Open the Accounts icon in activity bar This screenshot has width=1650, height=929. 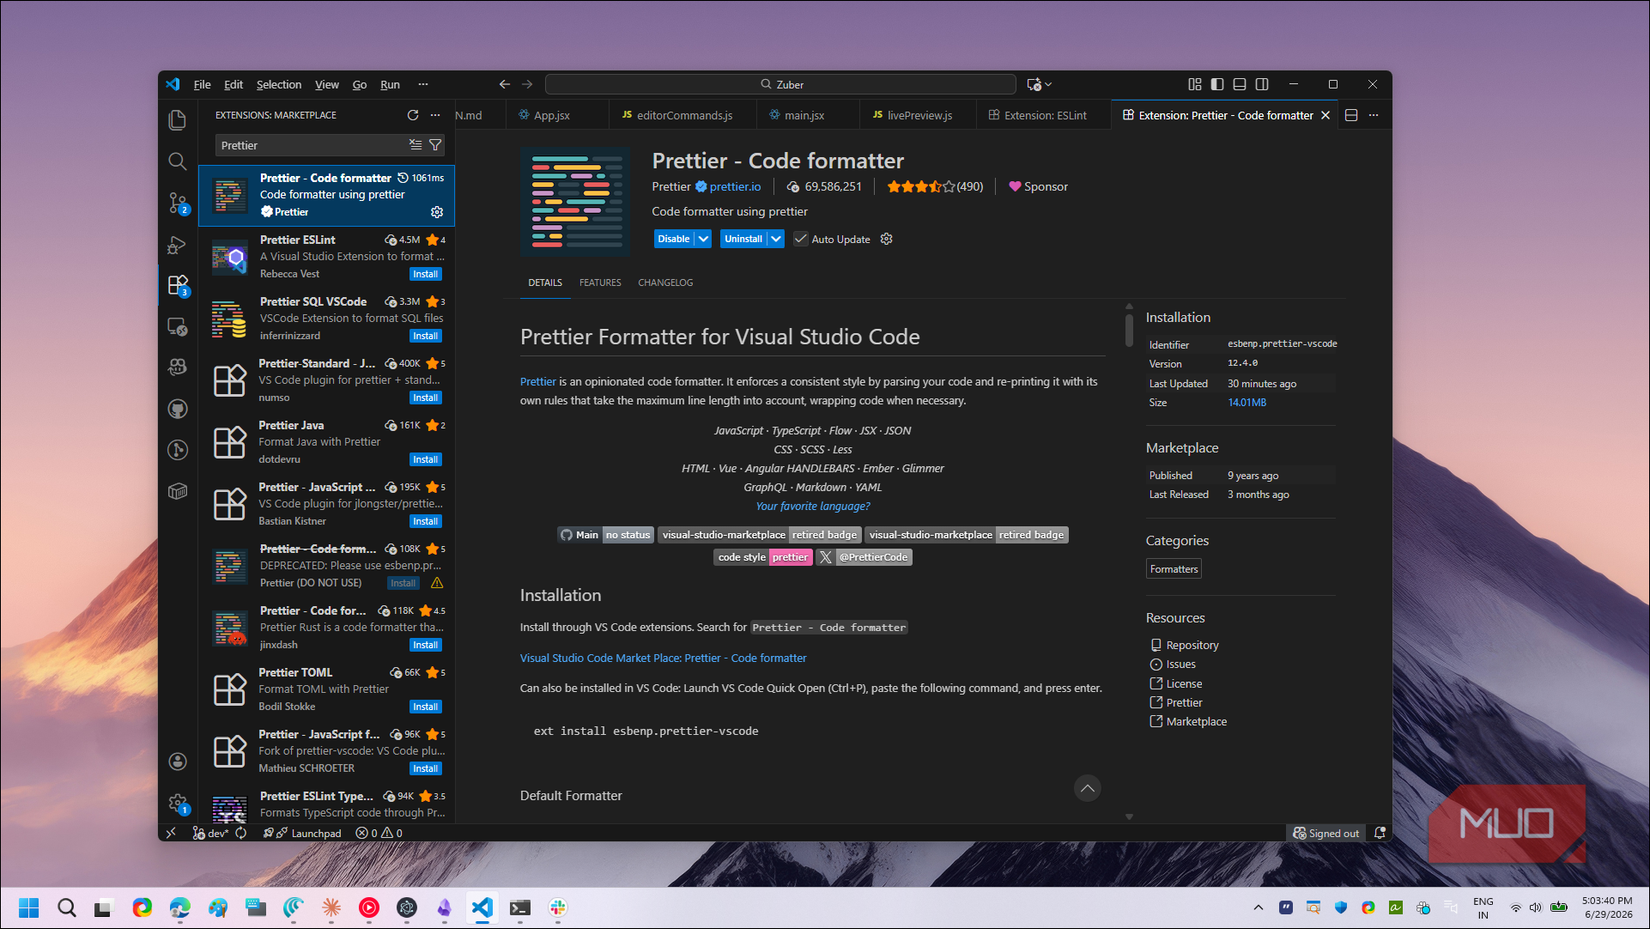pos(178,761)
